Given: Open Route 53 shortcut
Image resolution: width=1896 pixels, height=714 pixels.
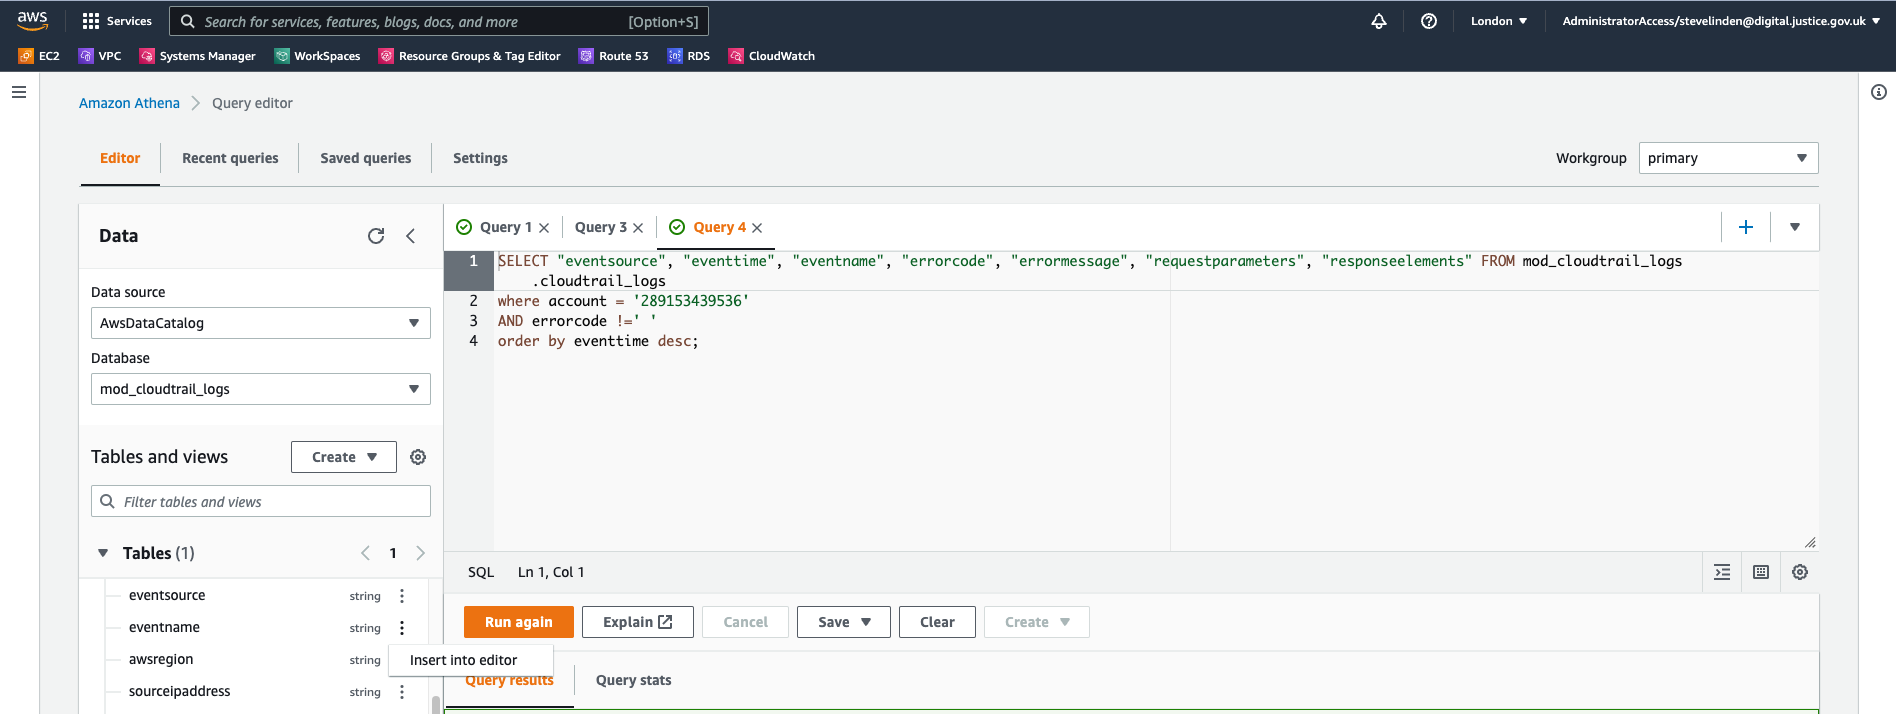Looking at the screenshot, I should tap(614, 56).
